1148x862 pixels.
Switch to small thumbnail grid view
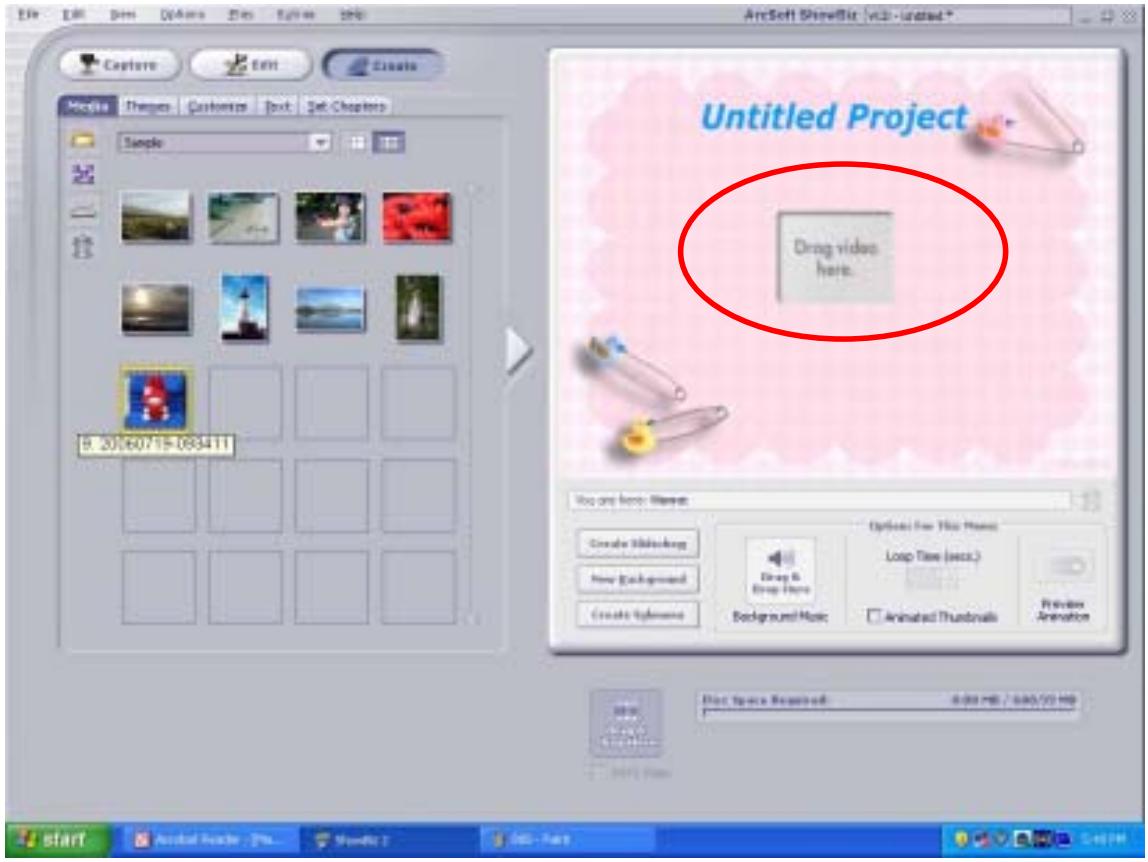coord(356,143)
